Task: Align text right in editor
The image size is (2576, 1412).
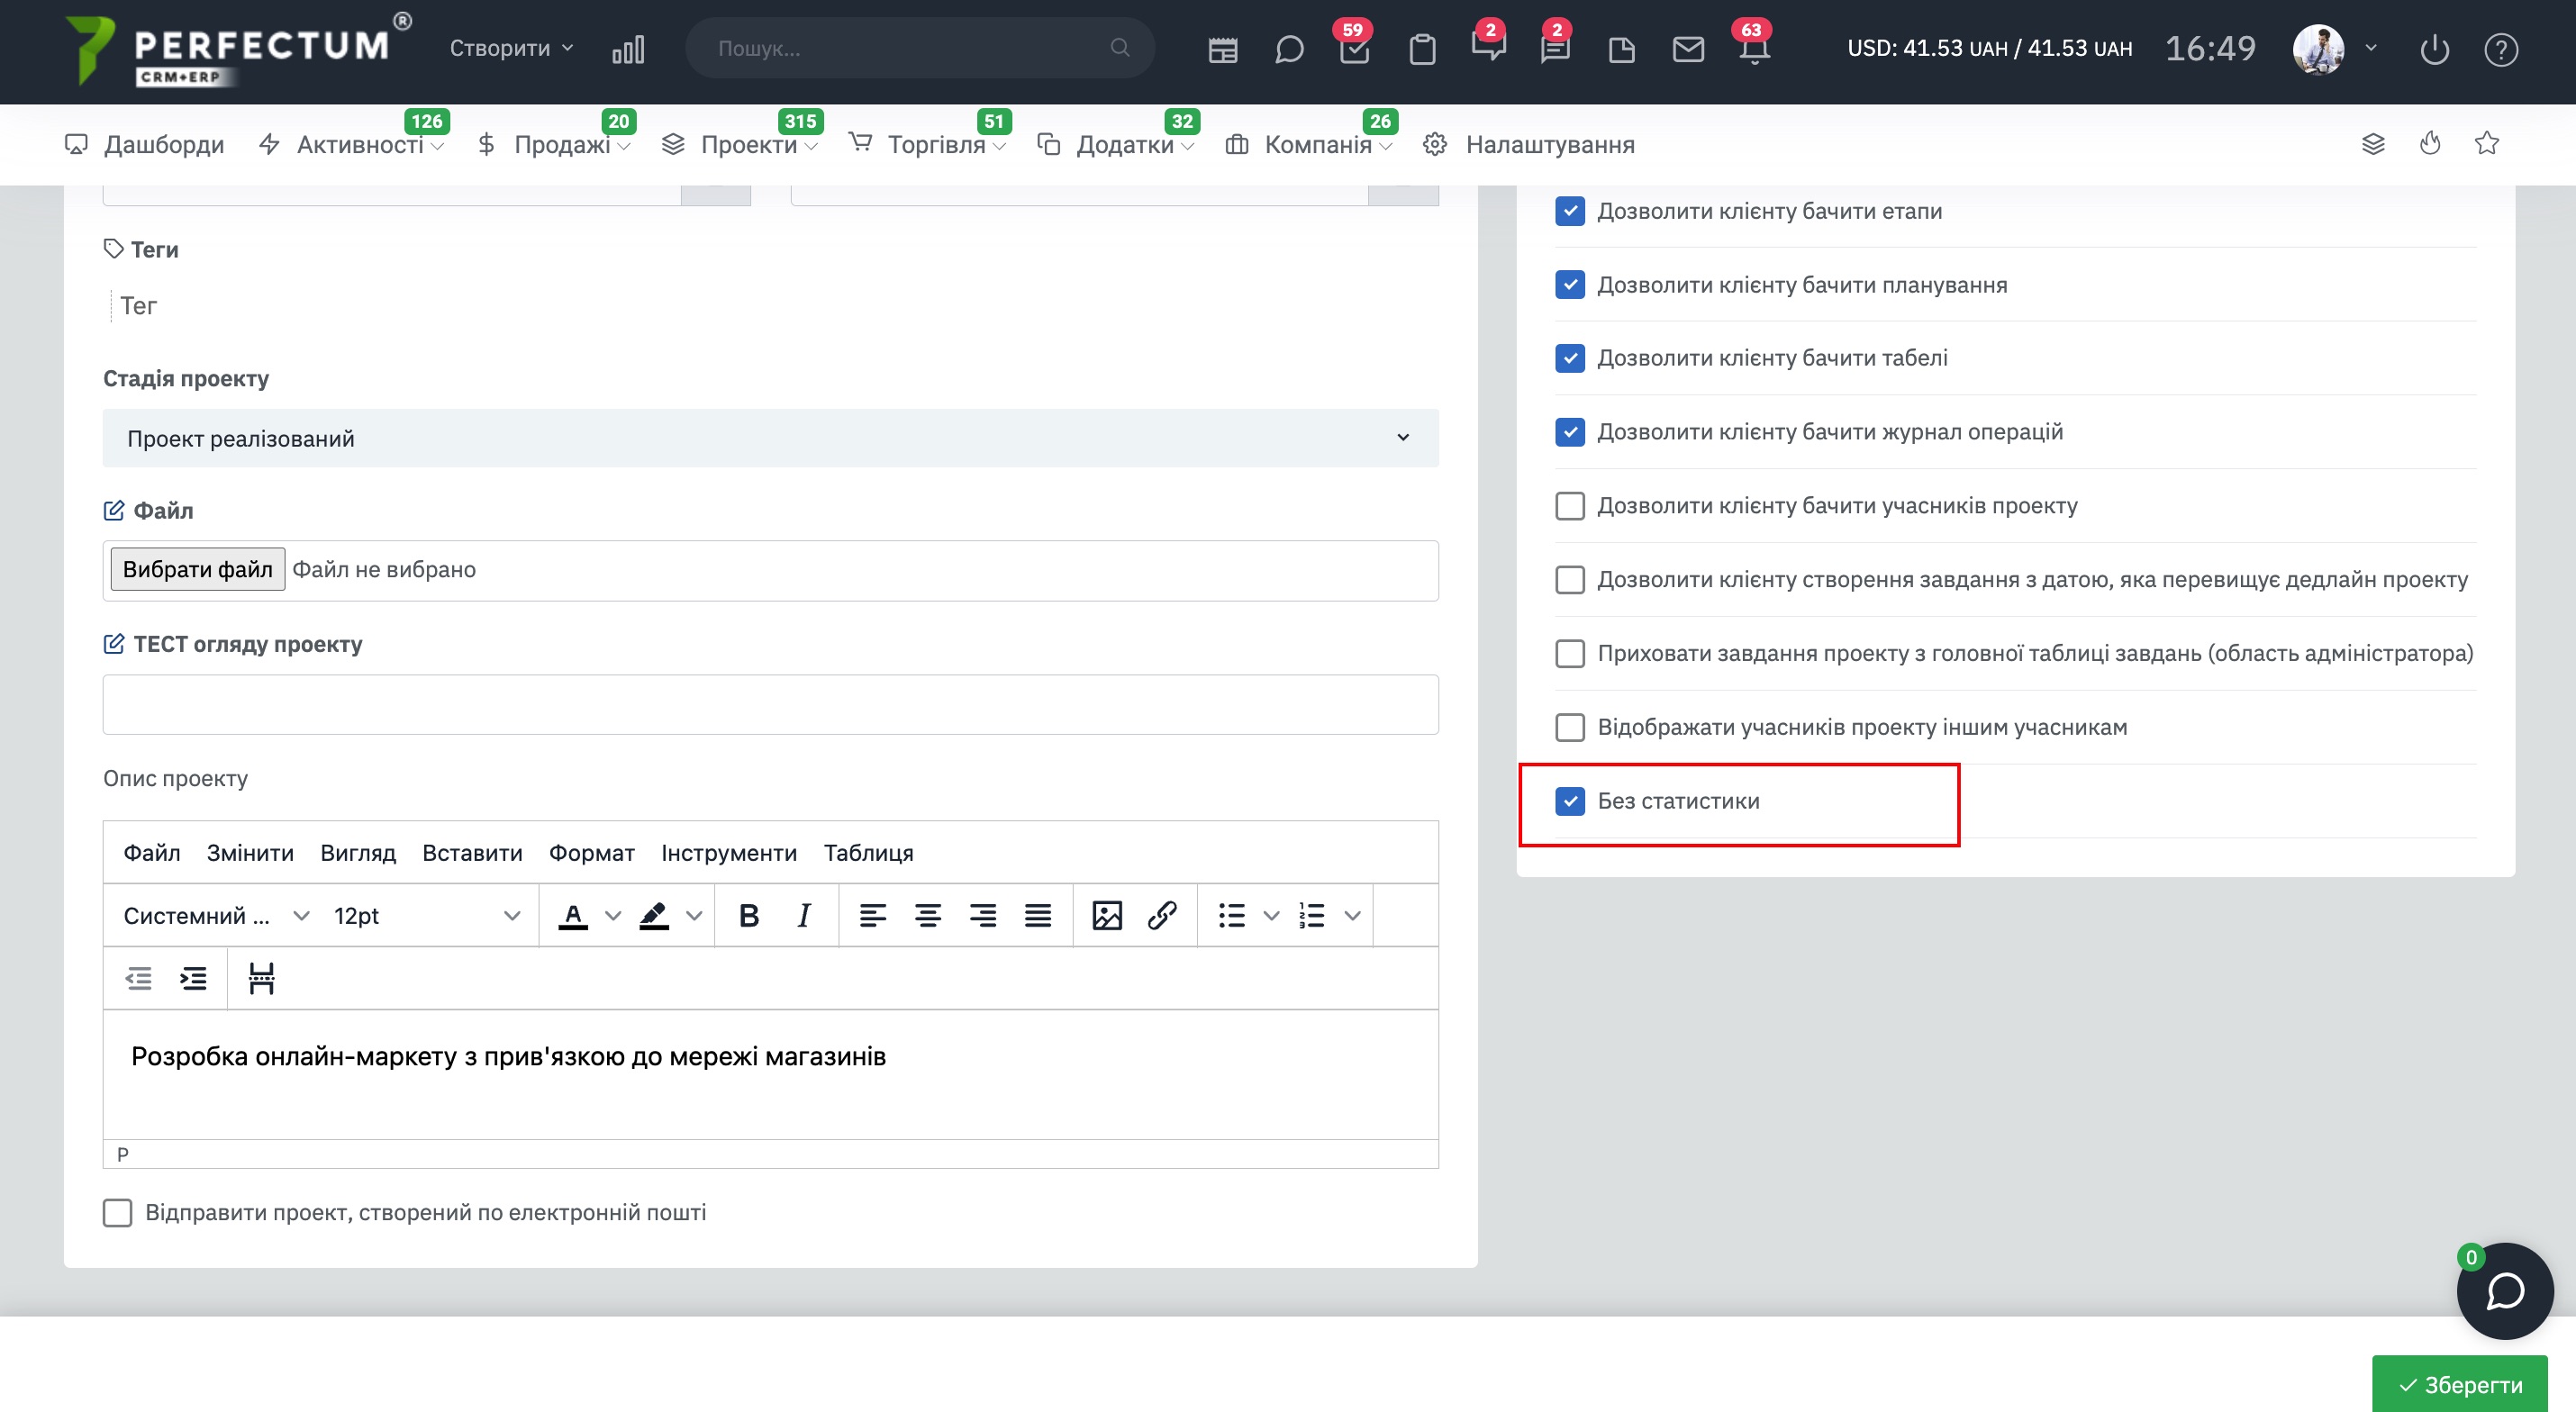Action: [982, 915]
